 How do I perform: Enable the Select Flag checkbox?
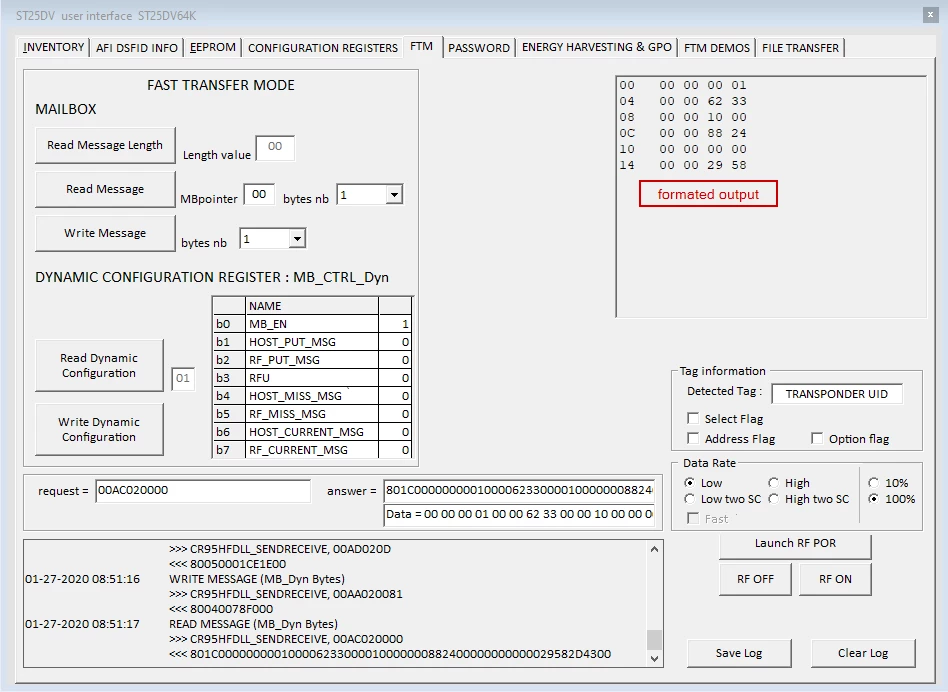point(693,419)
